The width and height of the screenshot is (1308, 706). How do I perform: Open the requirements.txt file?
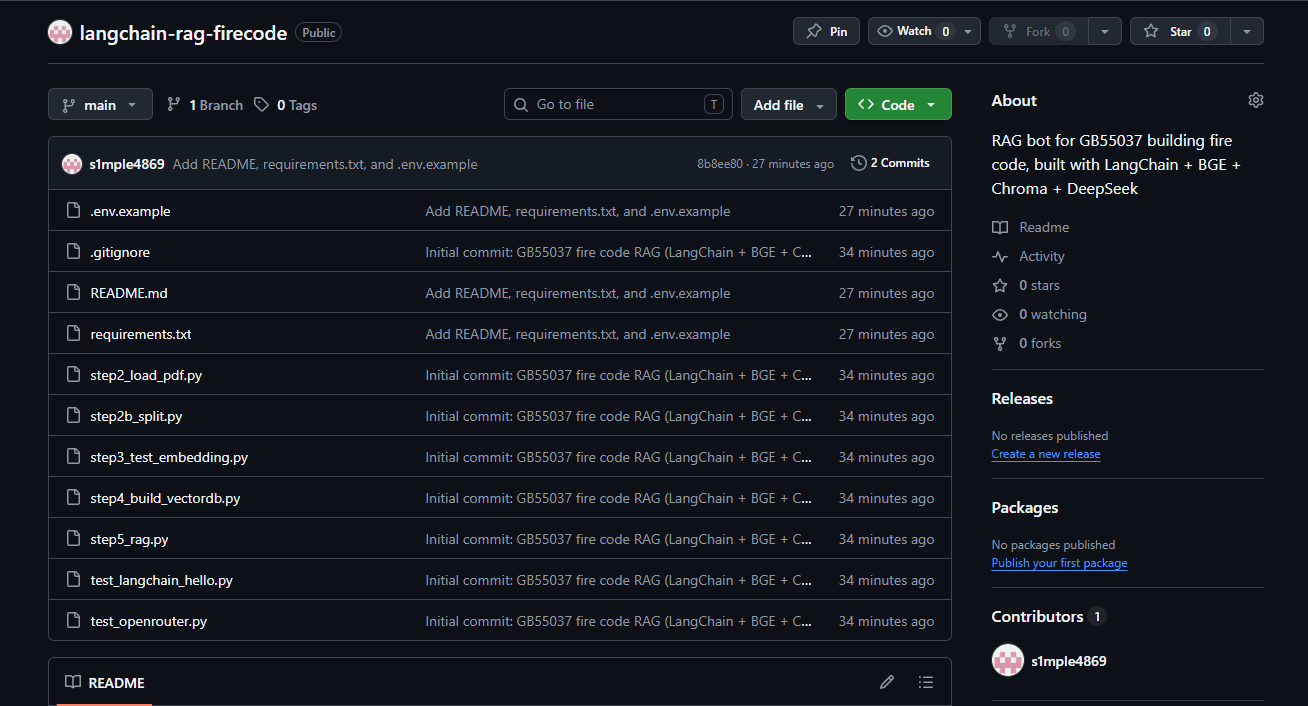(141, 334)
